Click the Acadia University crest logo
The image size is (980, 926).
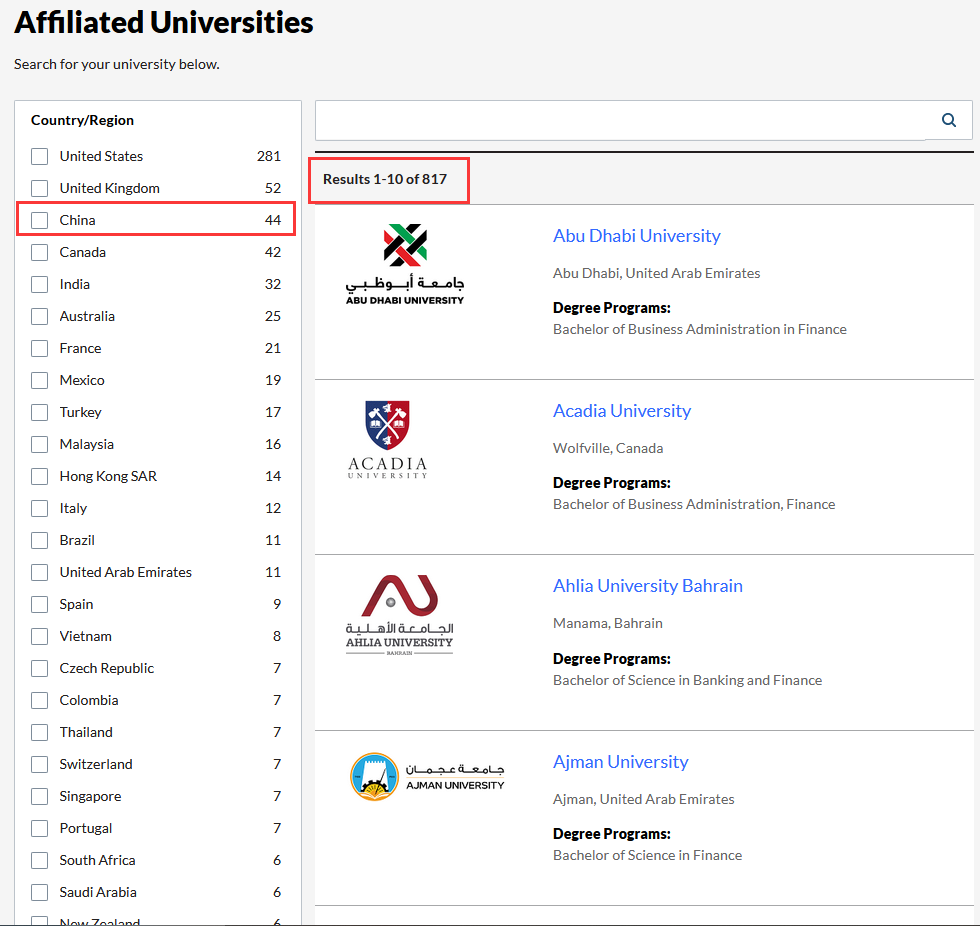[388, 440]
